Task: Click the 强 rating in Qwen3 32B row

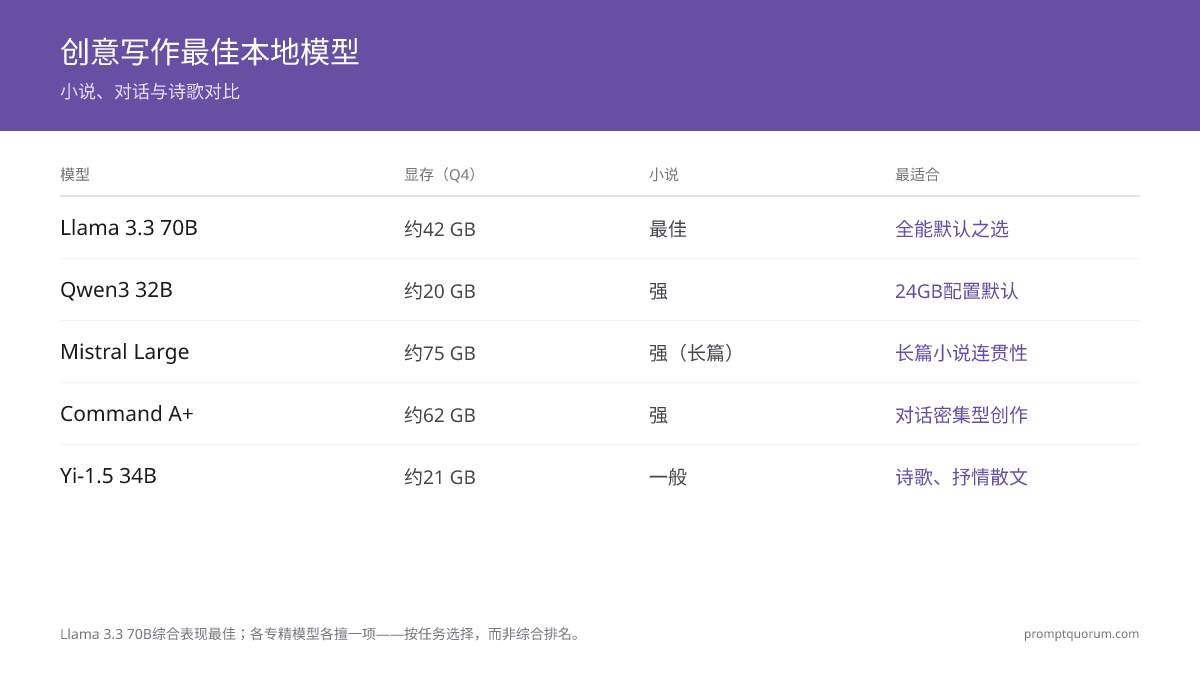Action: [658, 291]
